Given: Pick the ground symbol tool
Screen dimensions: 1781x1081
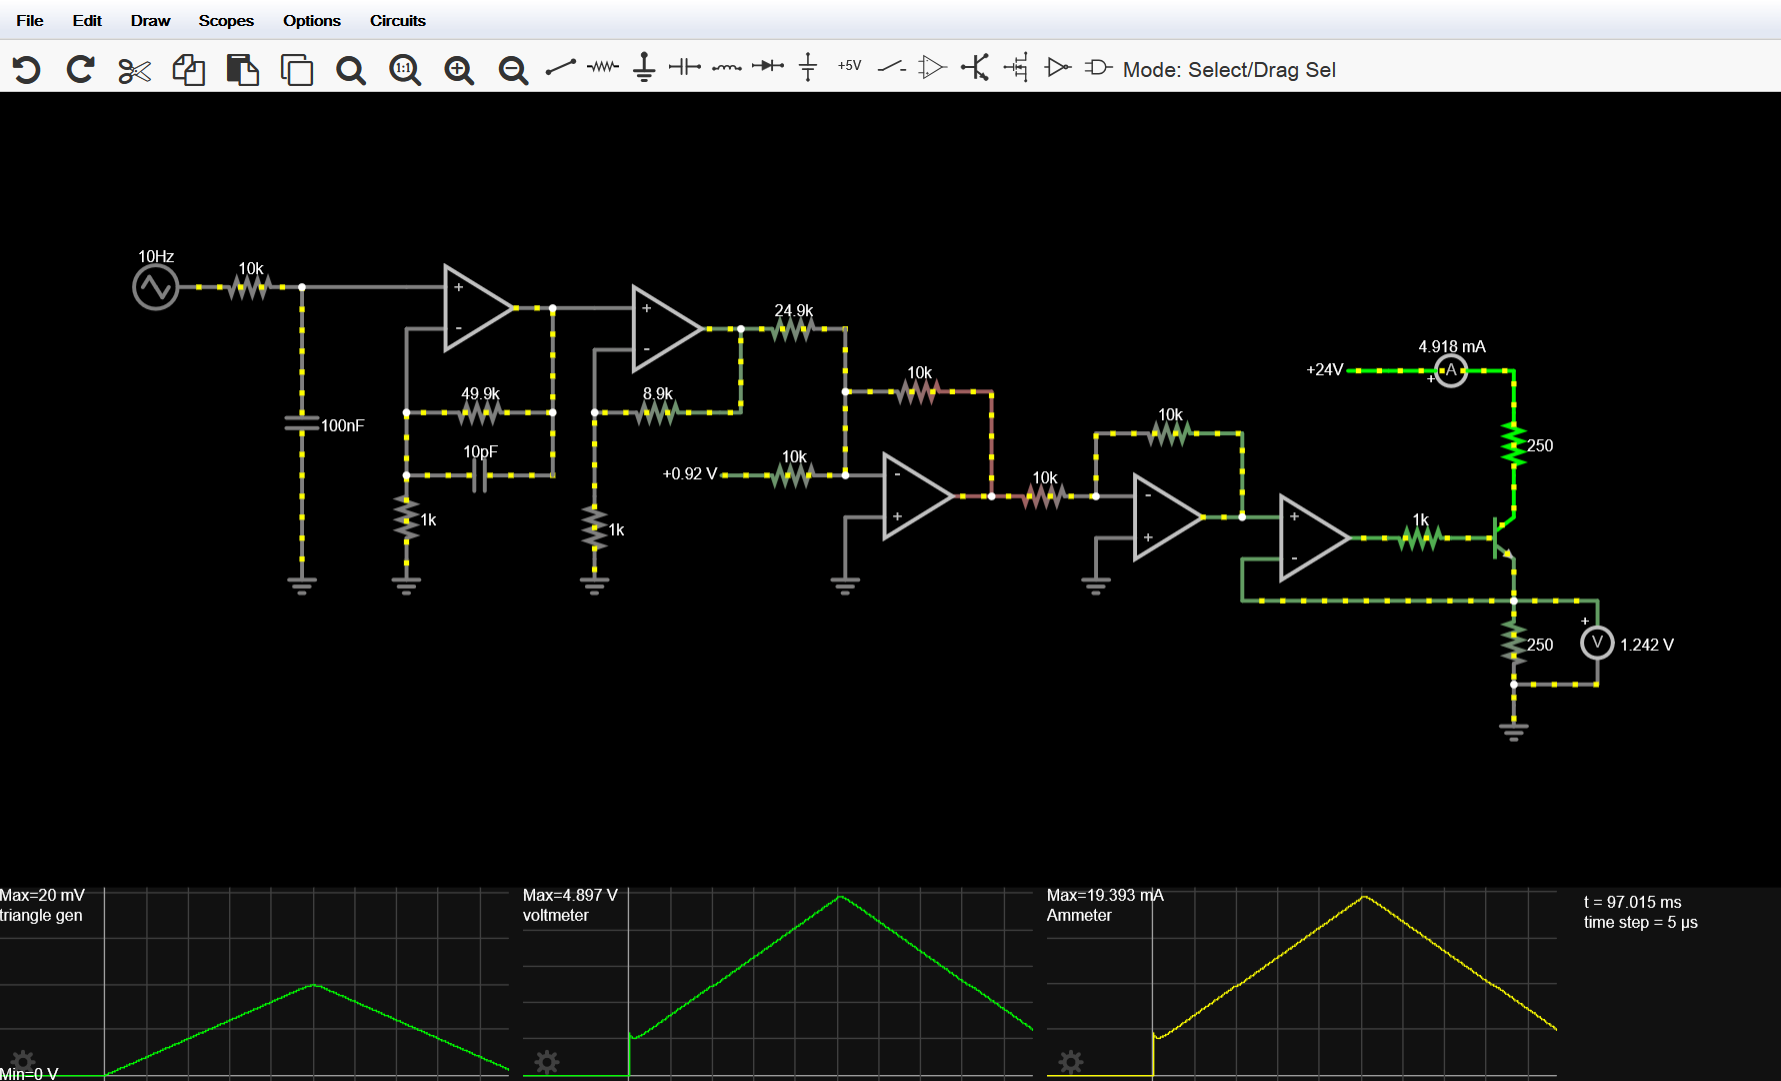Looking at the screenshot, I should tap(644, 68).
